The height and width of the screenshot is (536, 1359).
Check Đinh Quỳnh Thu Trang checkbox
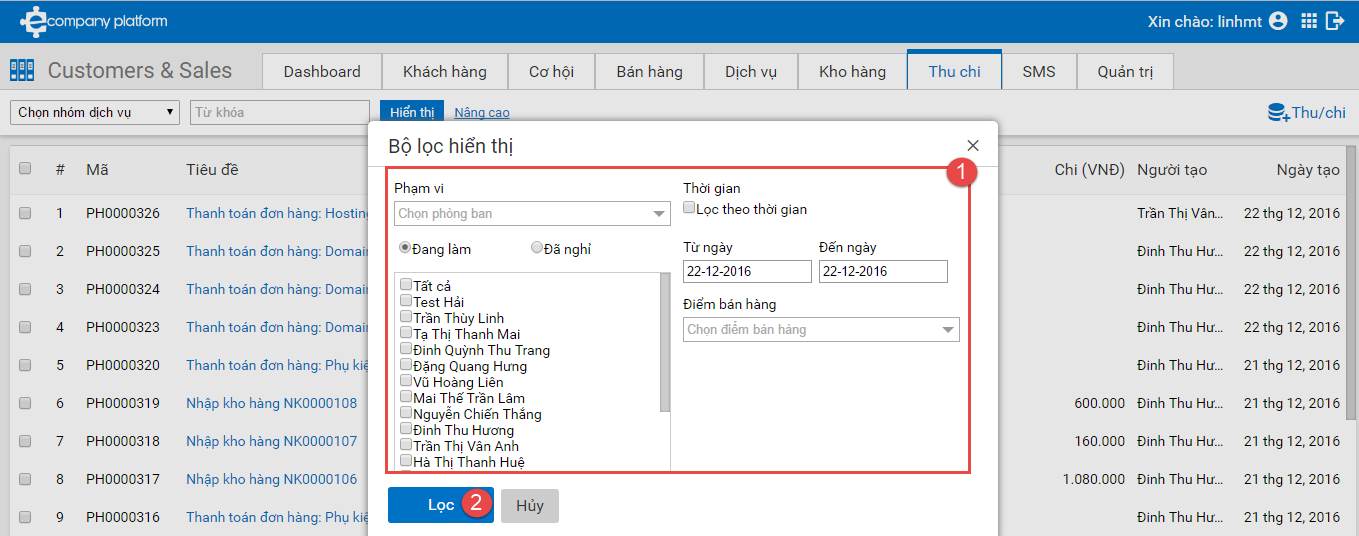coord(406,349)
